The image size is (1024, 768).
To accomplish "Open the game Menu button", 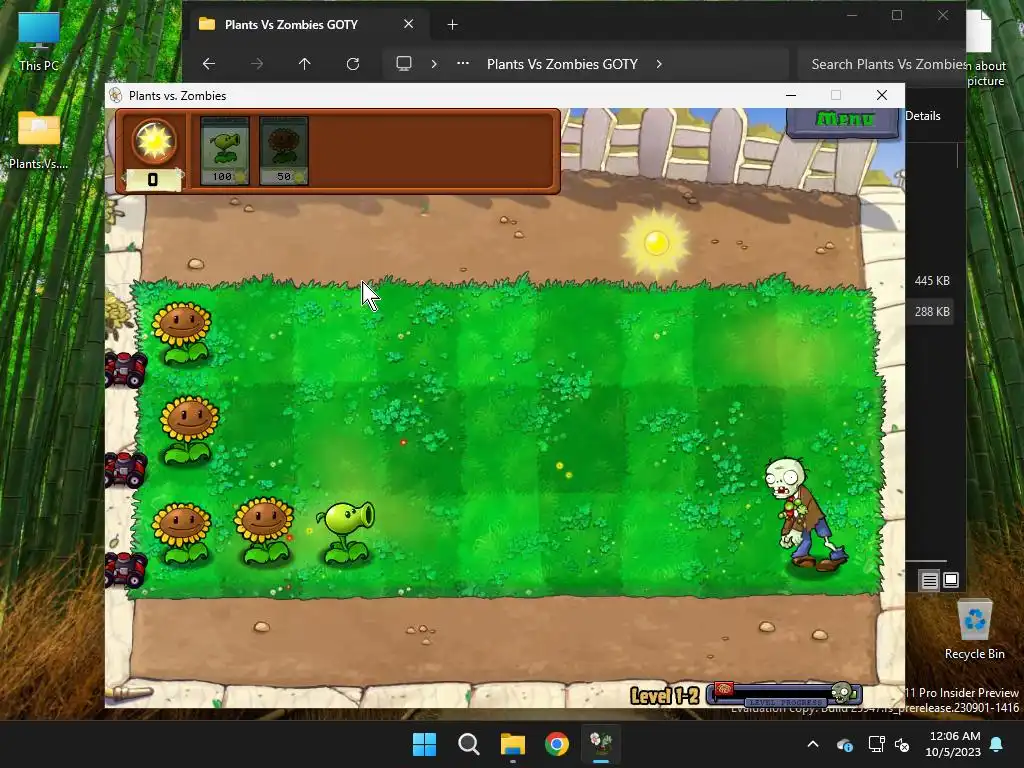I will point(844,120).
